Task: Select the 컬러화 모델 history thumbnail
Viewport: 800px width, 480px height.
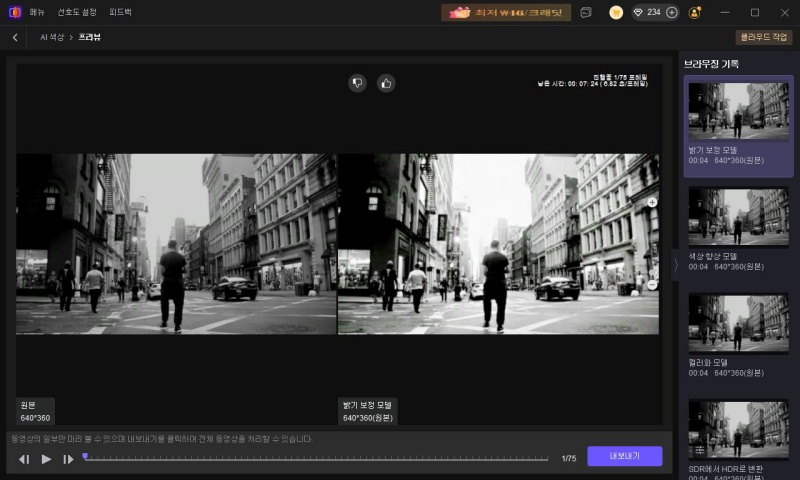Action: [x=738, y=323]
